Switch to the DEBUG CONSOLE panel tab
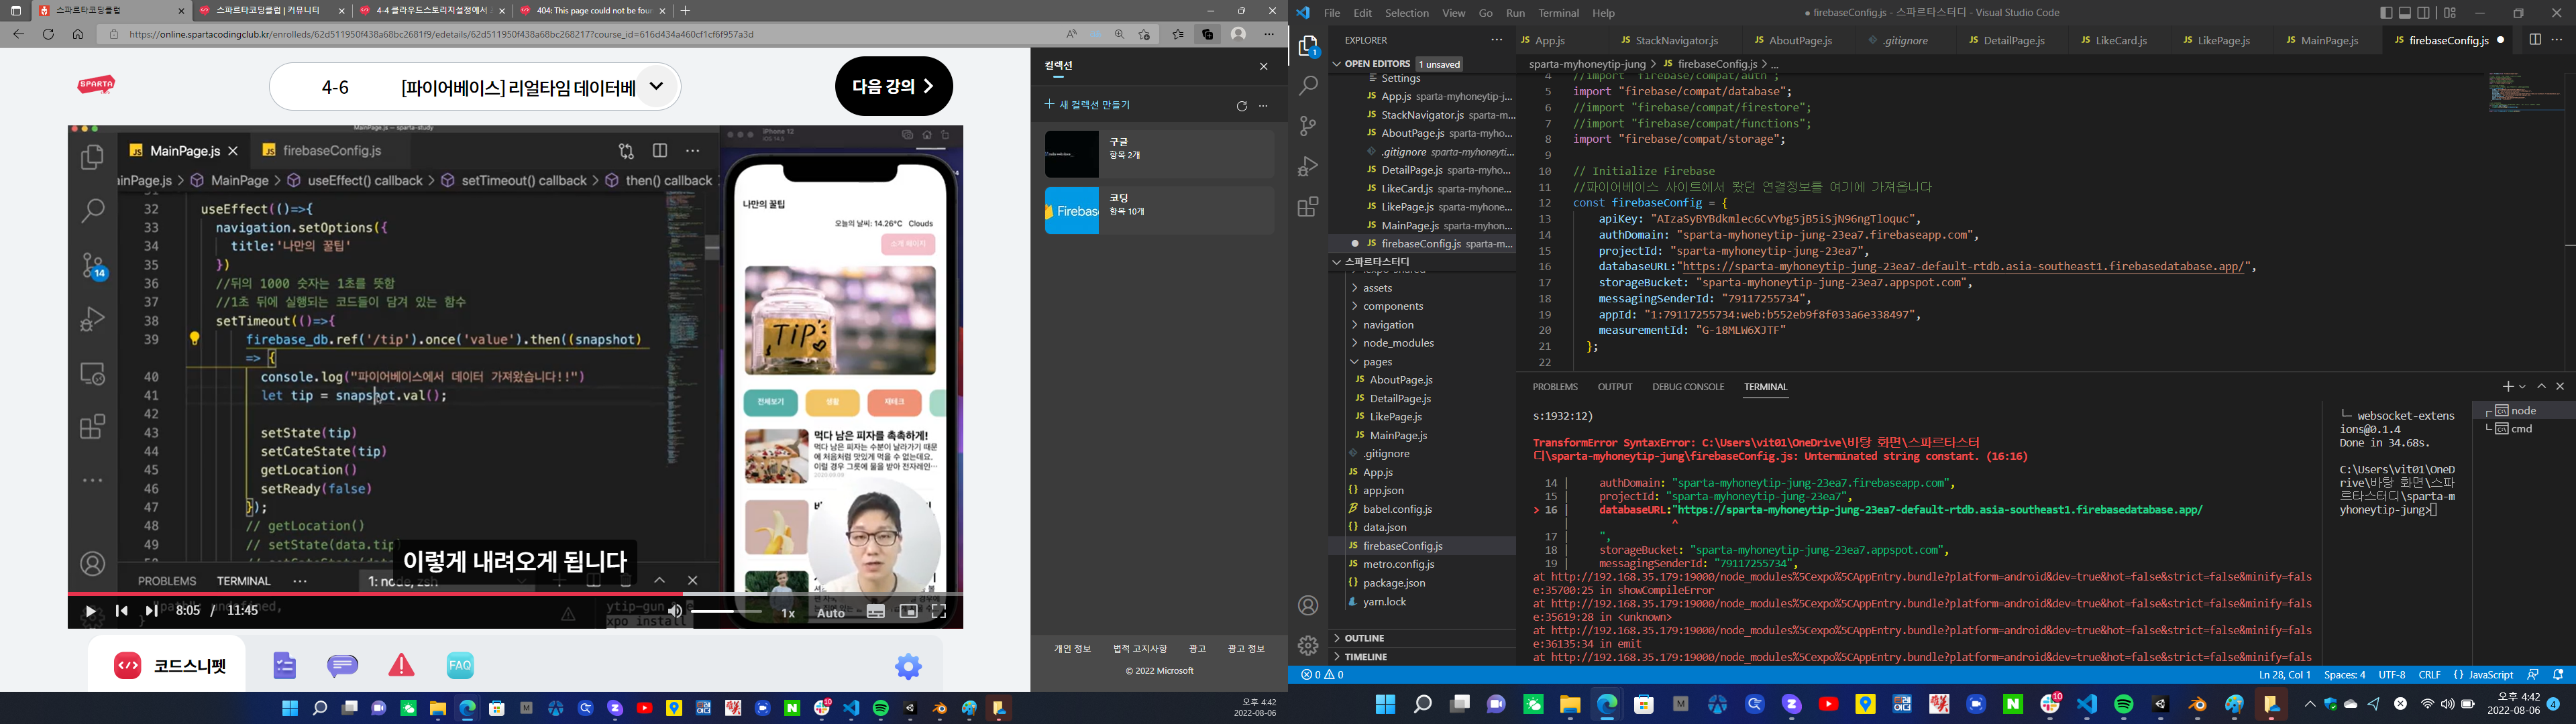 (x=1688, y=387)
